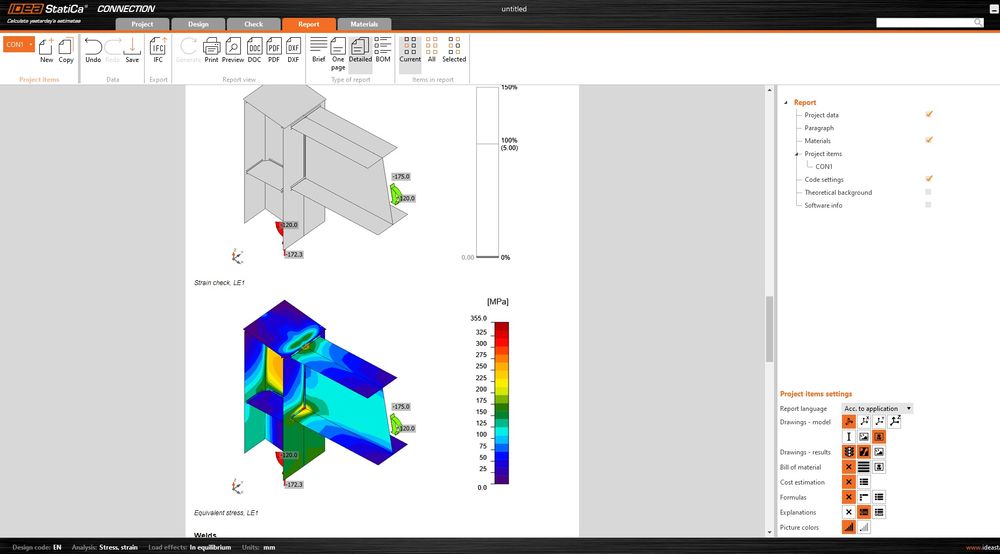Print the report
Screen dimensions: 1000x554
(x=211, y=50)
